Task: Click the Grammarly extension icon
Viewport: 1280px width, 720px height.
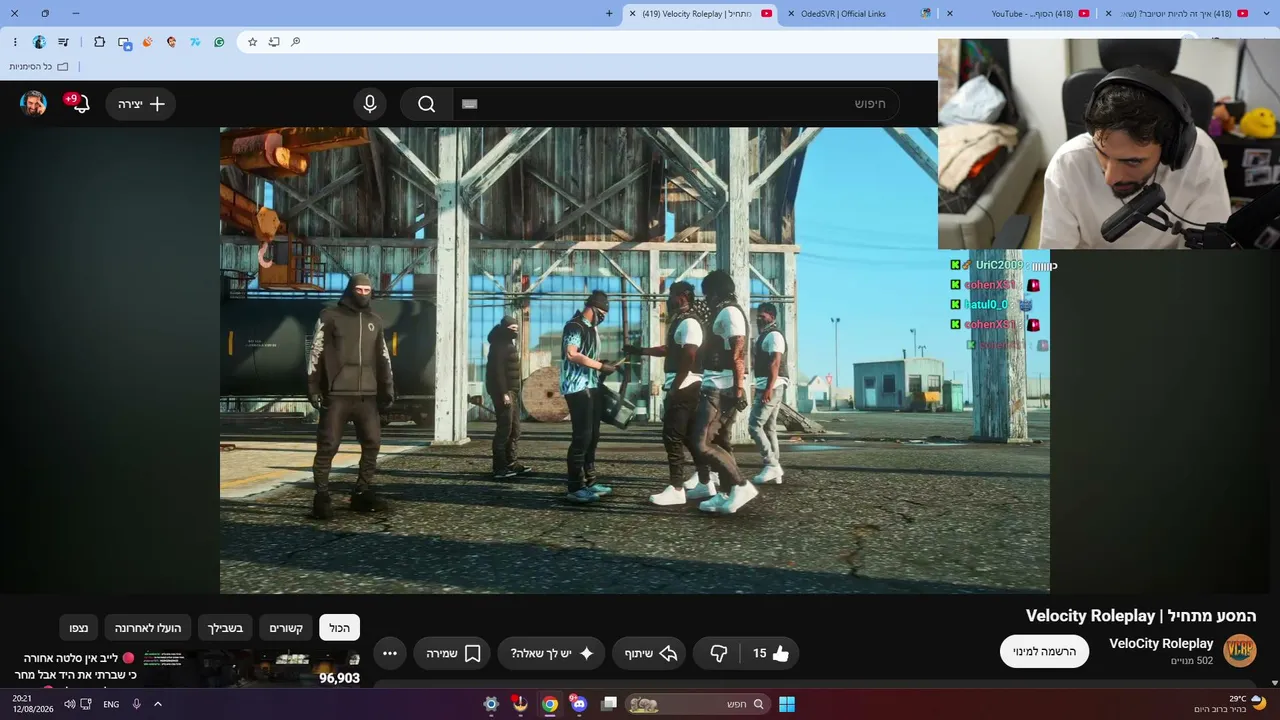Action: click(219, 42)
